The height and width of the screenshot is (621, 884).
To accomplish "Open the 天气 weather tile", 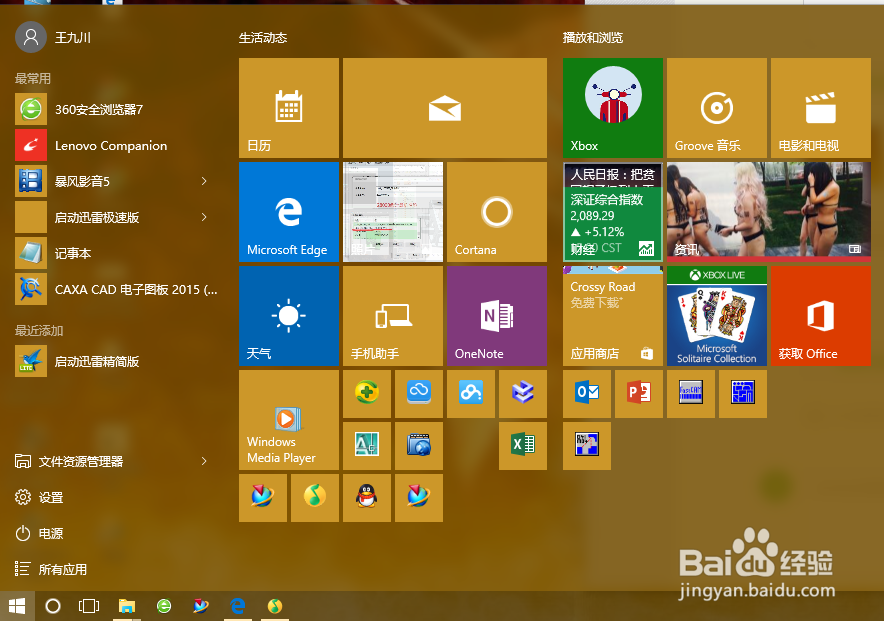I will [x=289, y=315].
